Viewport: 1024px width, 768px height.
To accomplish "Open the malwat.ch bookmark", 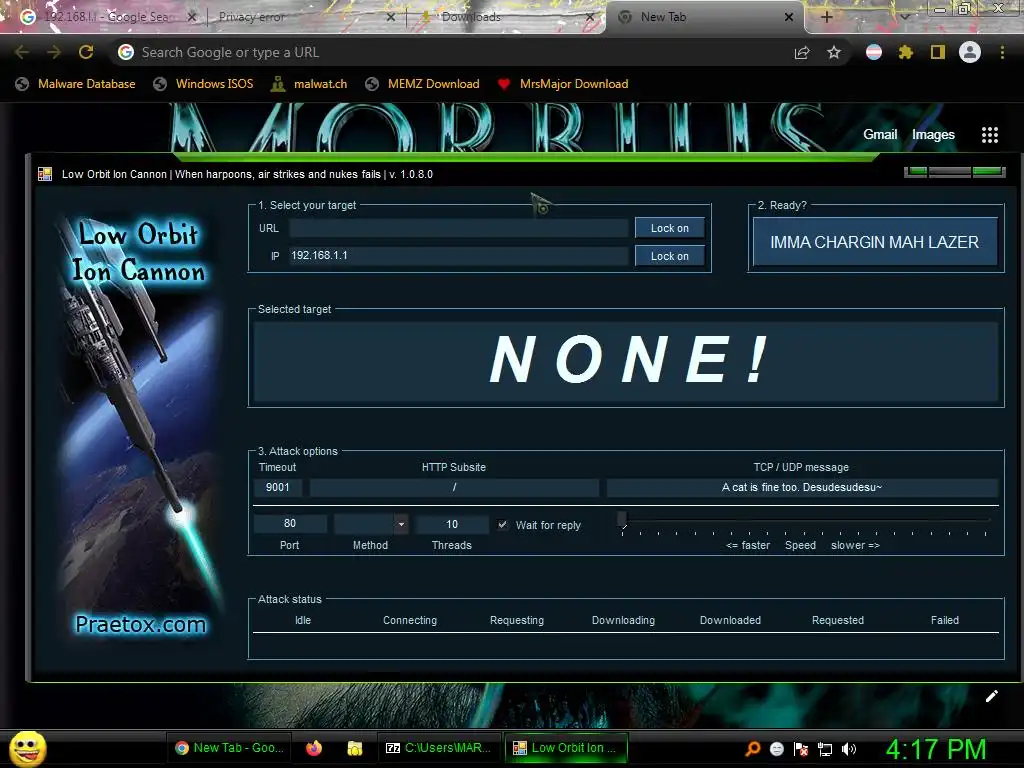I will point(309,84).
